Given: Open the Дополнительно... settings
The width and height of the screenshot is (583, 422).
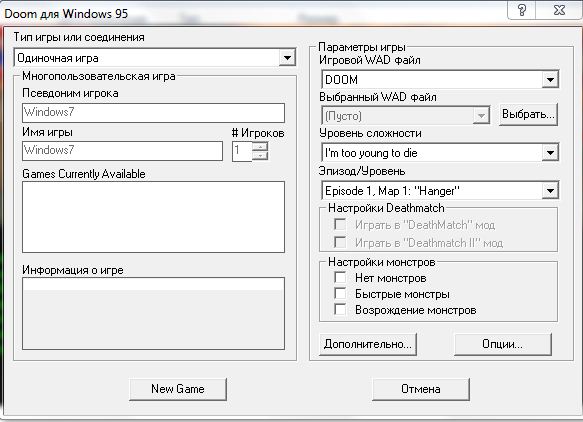Looking at the screenshot, I should (x=368, y=344).
